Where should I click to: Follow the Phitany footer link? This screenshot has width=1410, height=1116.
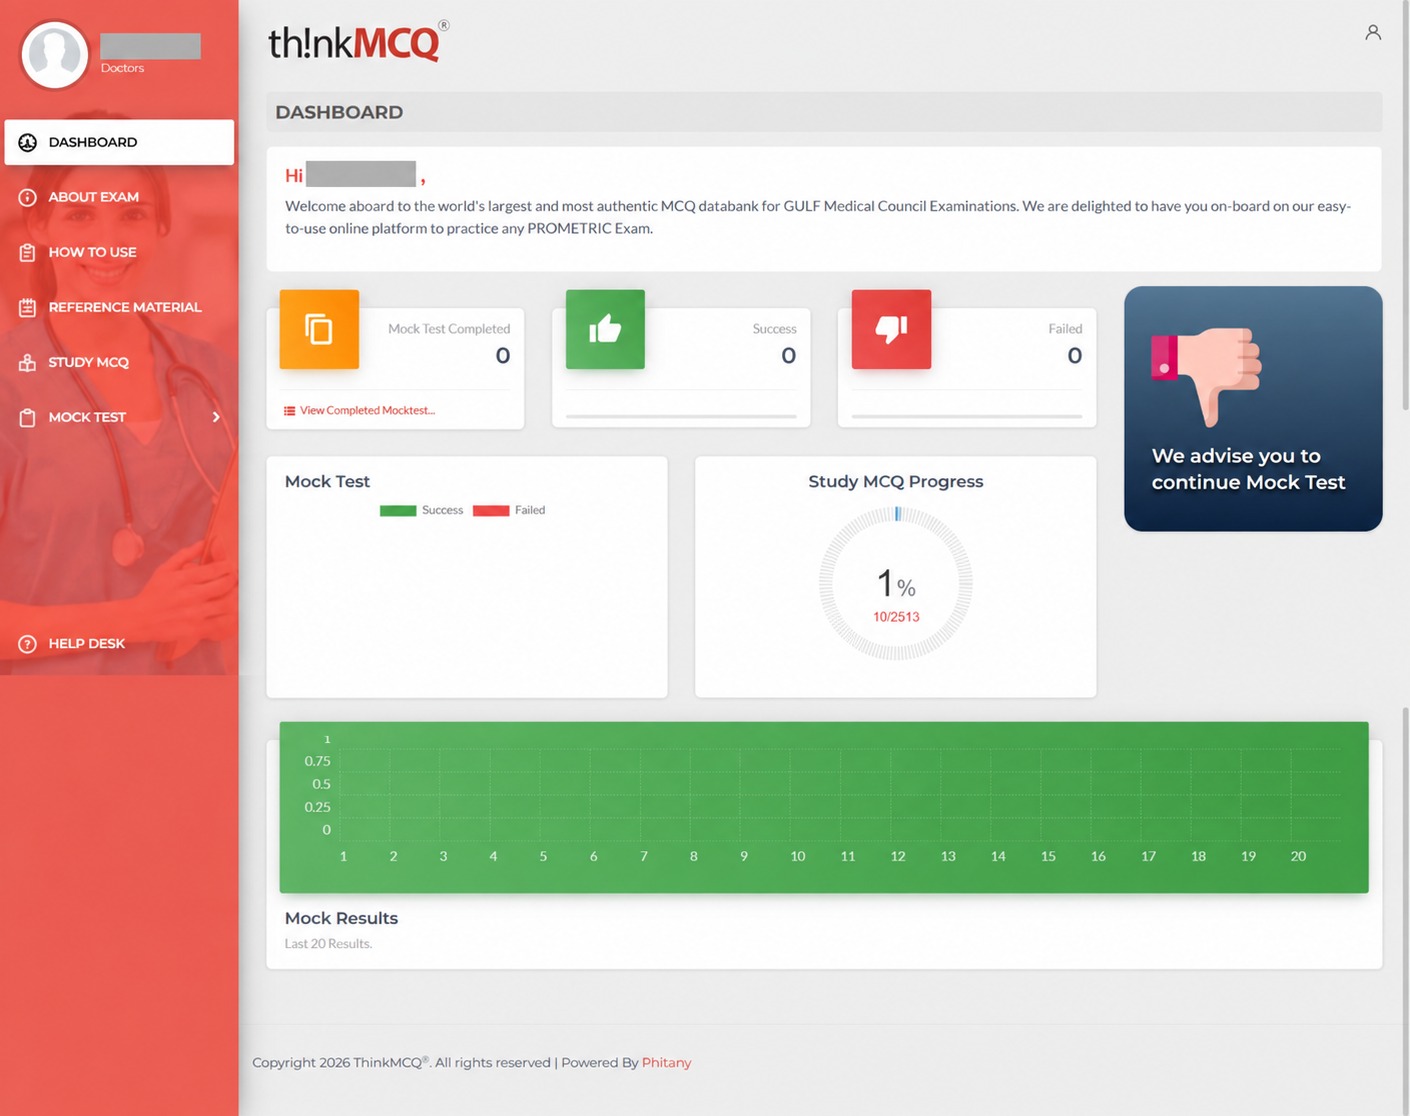[666, 1062]
